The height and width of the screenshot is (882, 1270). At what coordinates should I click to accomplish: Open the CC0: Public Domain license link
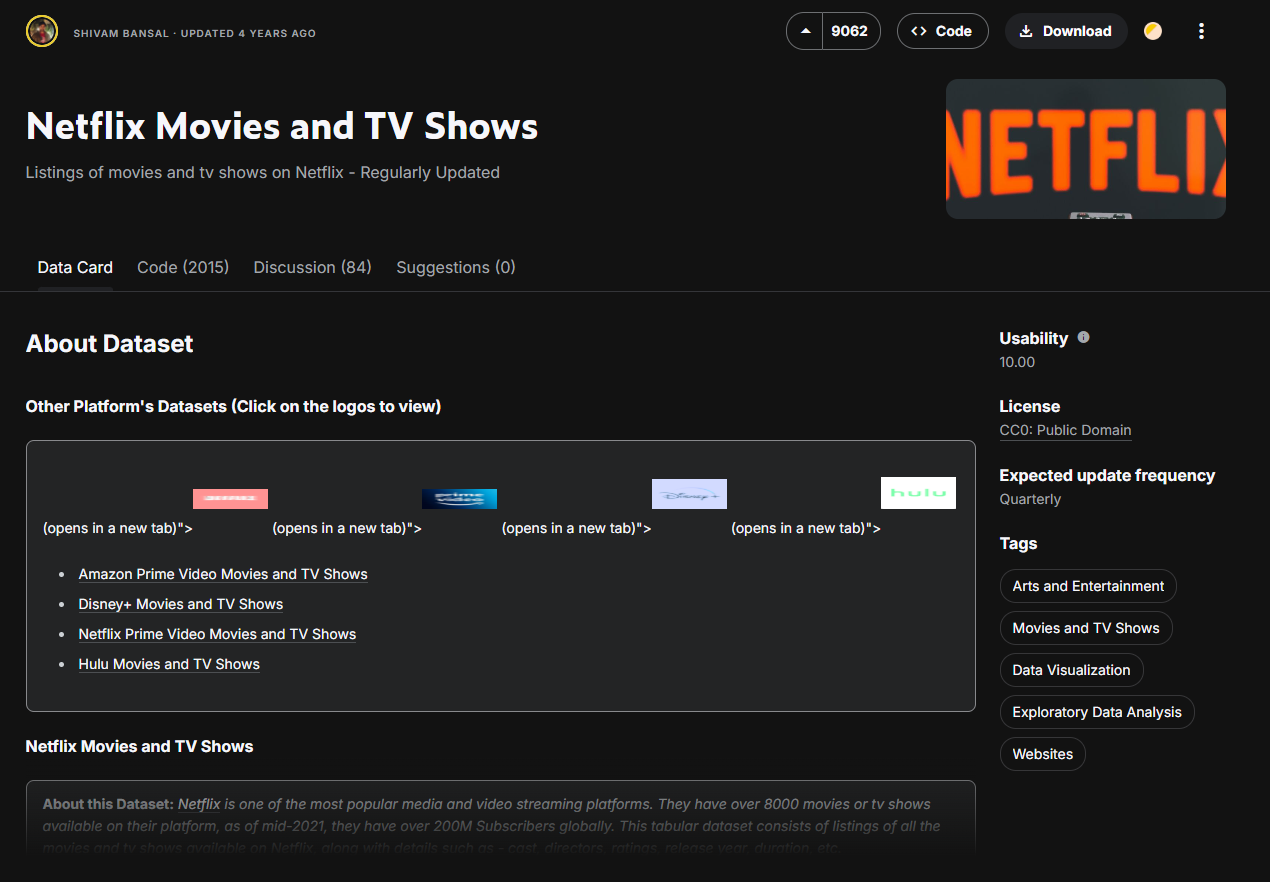[1065, 430]
